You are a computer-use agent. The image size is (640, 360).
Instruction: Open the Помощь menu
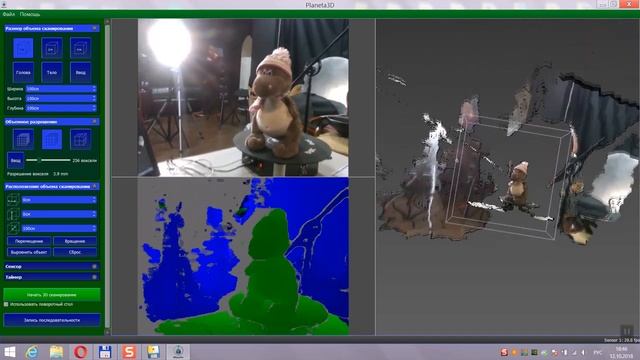[30, 14]
